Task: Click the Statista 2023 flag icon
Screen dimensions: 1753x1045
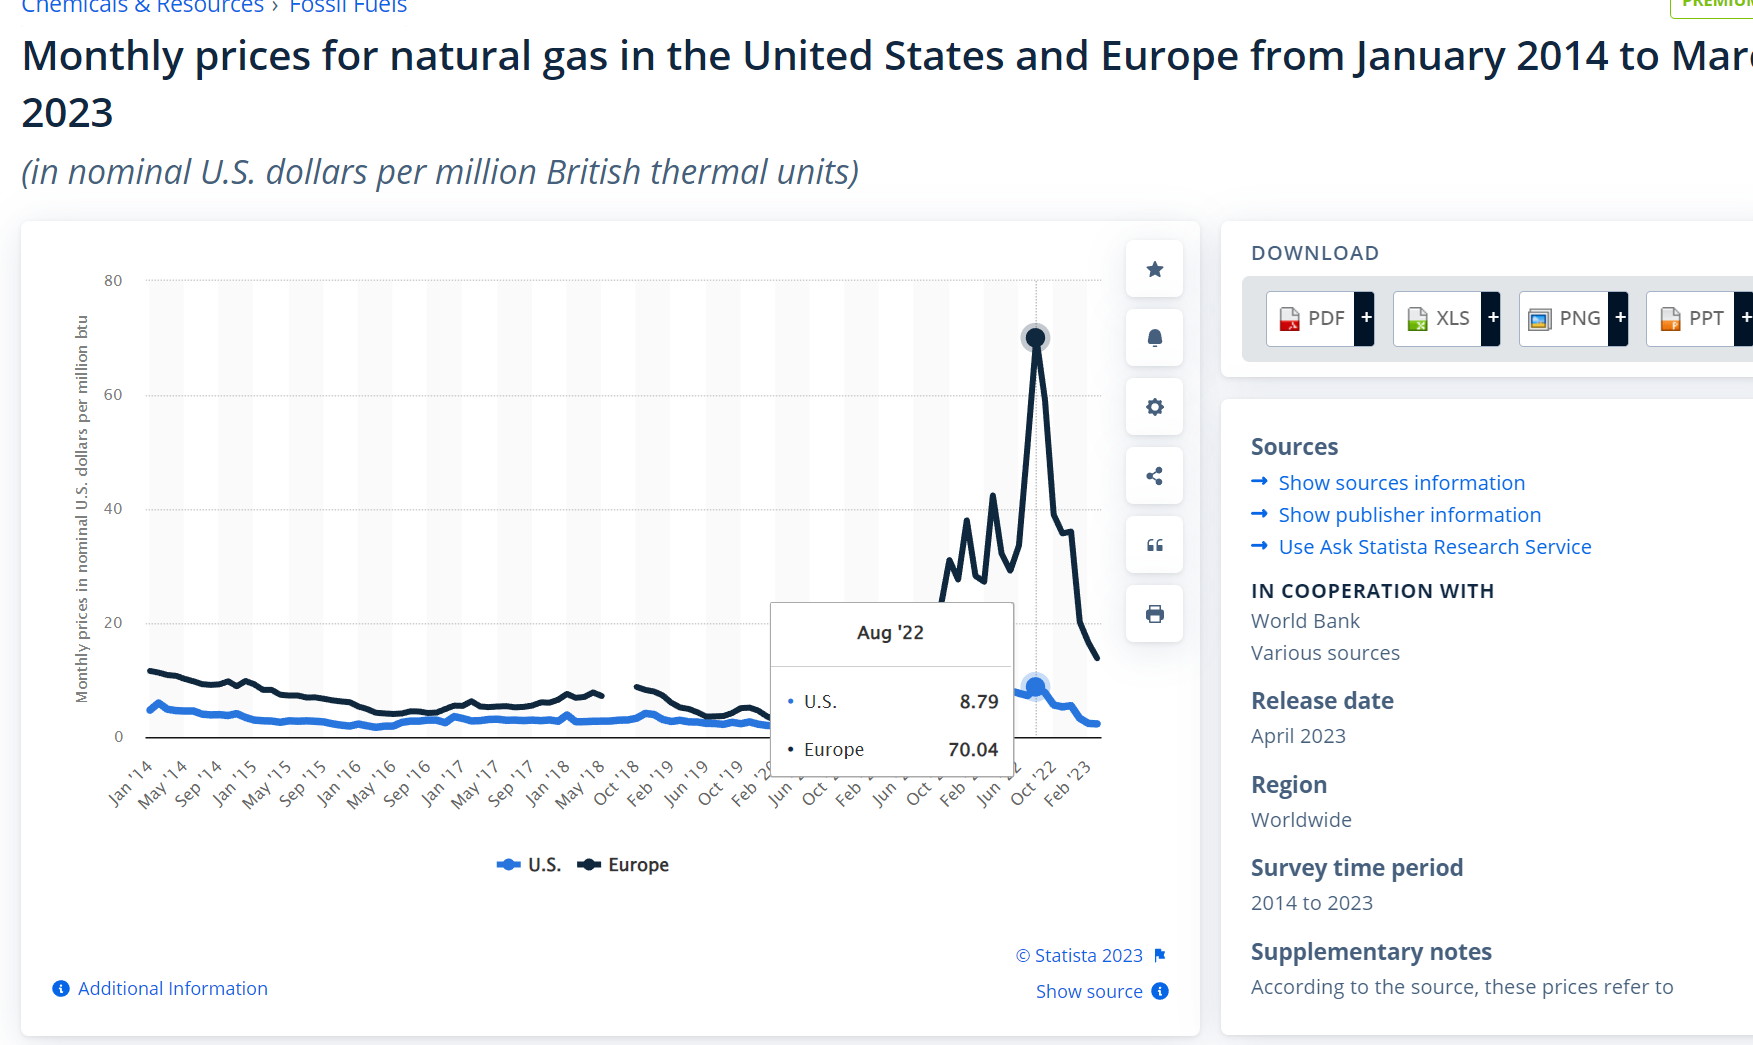Action: [1160, 956]
